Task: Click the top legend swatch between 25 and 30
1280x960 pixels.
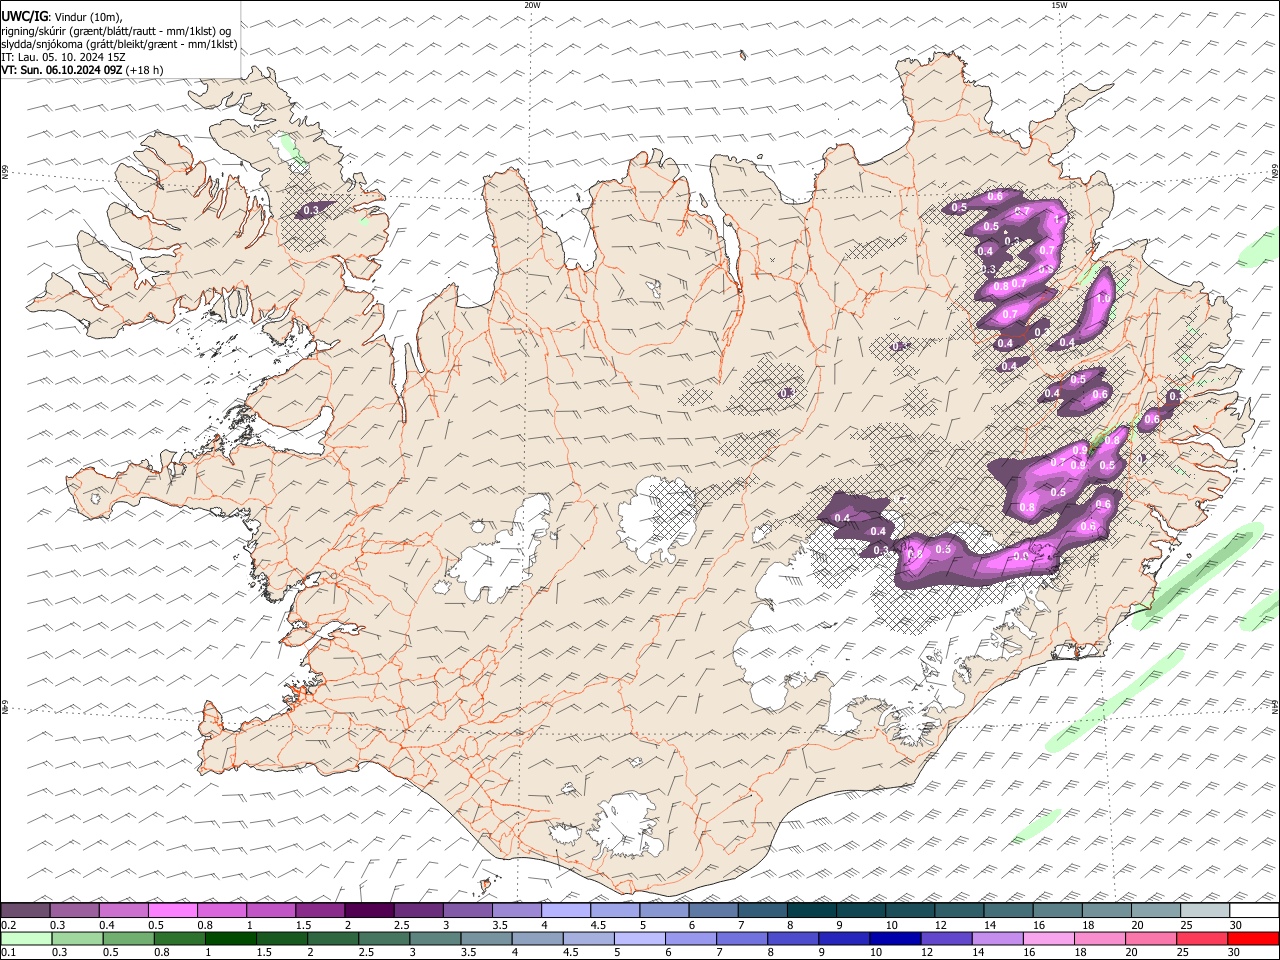Action: coord(1205,910)
